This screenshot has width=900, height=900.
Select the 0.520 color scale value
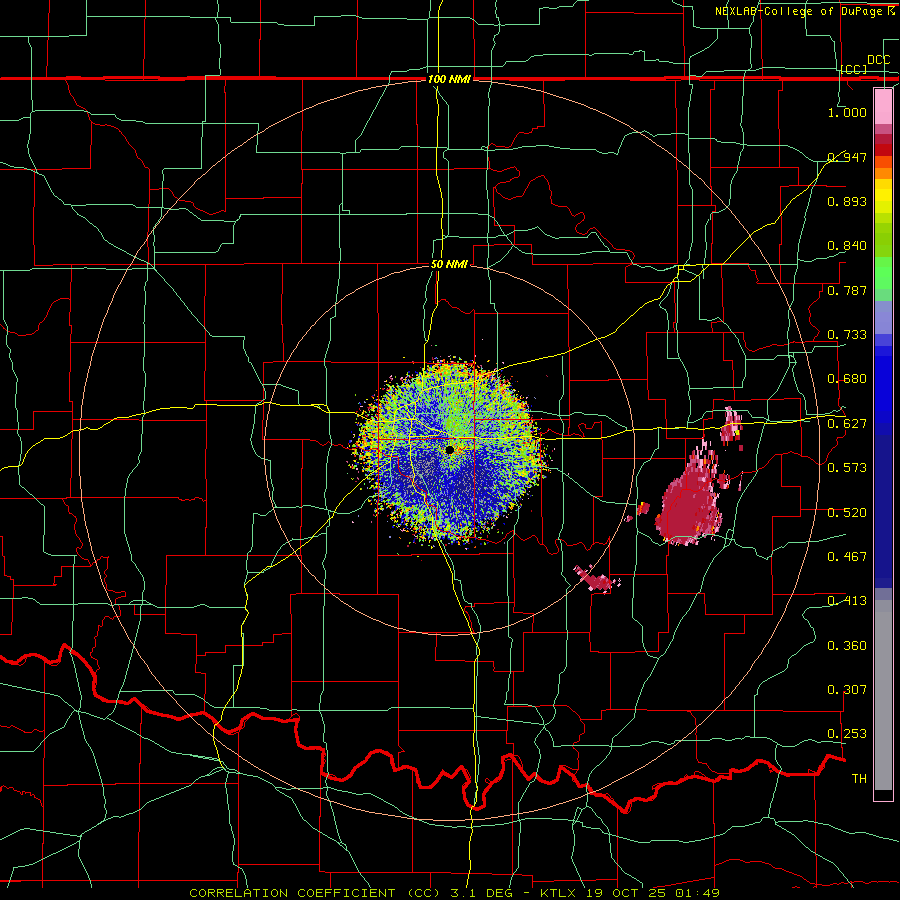847,513
